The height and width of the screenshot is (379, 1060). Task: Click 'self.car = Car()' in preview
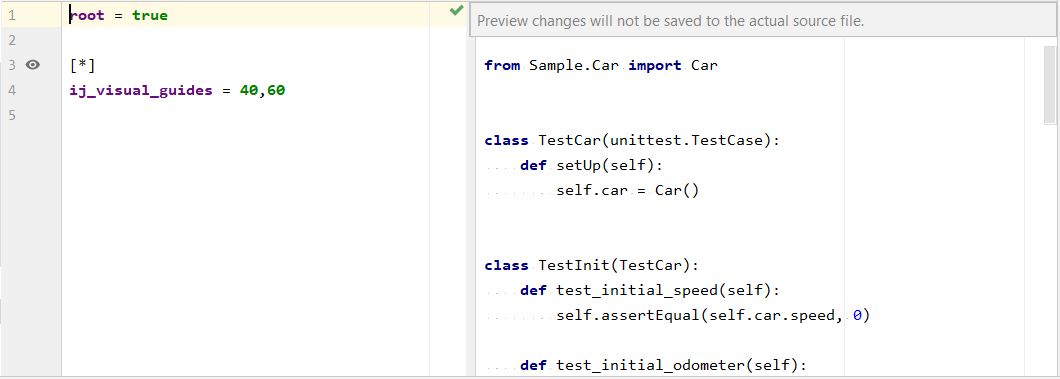click(x=627, y=191)
